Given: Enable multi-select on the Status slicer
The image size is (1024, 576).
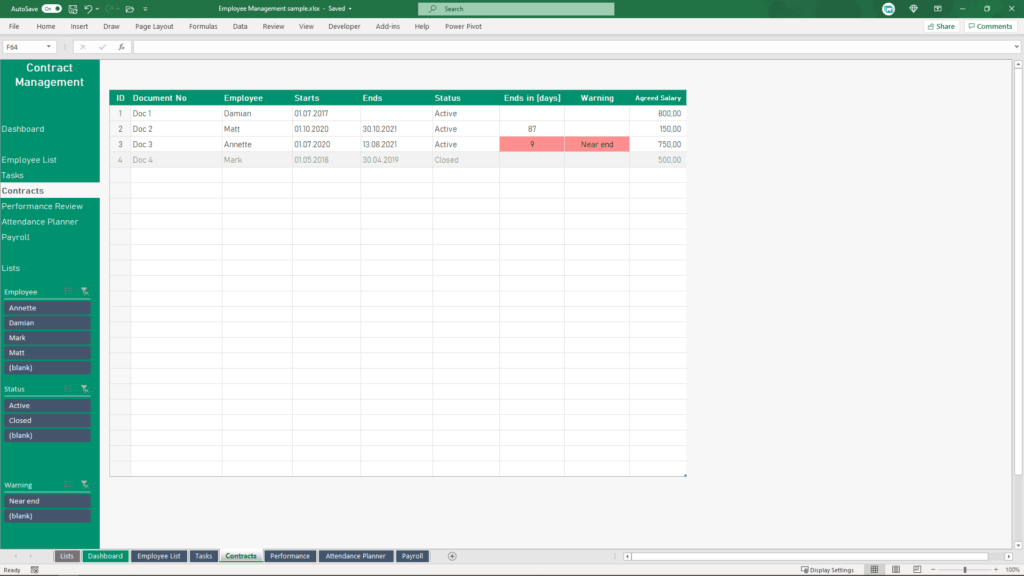Looking at the screenshot, I should (66, 388).
